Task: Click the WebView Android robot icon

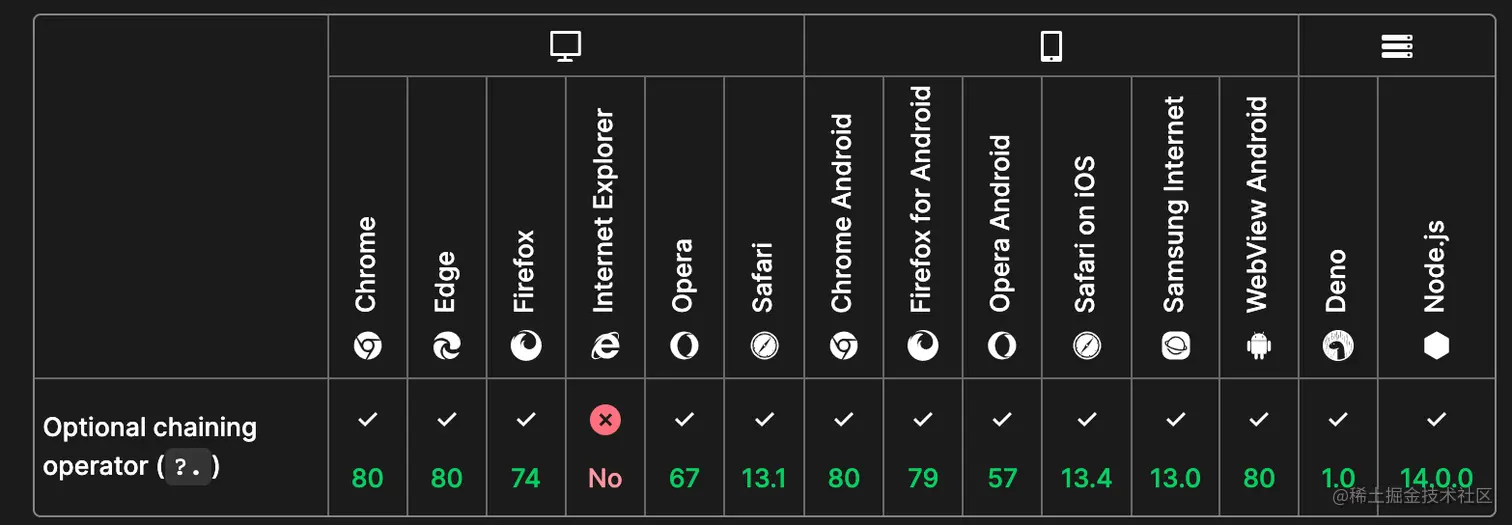Action: 1258,347
